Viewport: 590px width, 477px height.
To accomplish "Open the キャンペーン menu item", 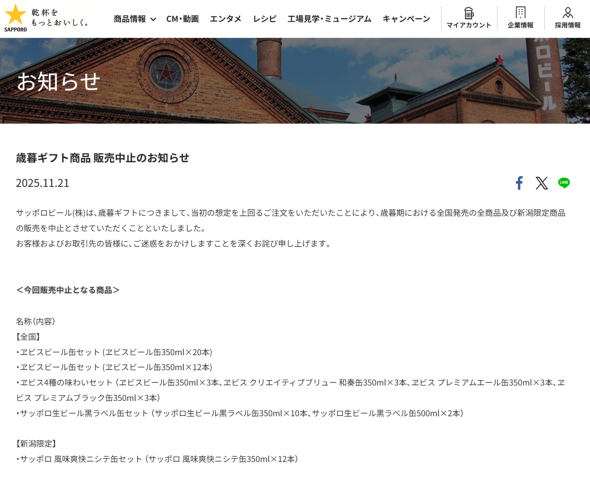I will (406, 19).
